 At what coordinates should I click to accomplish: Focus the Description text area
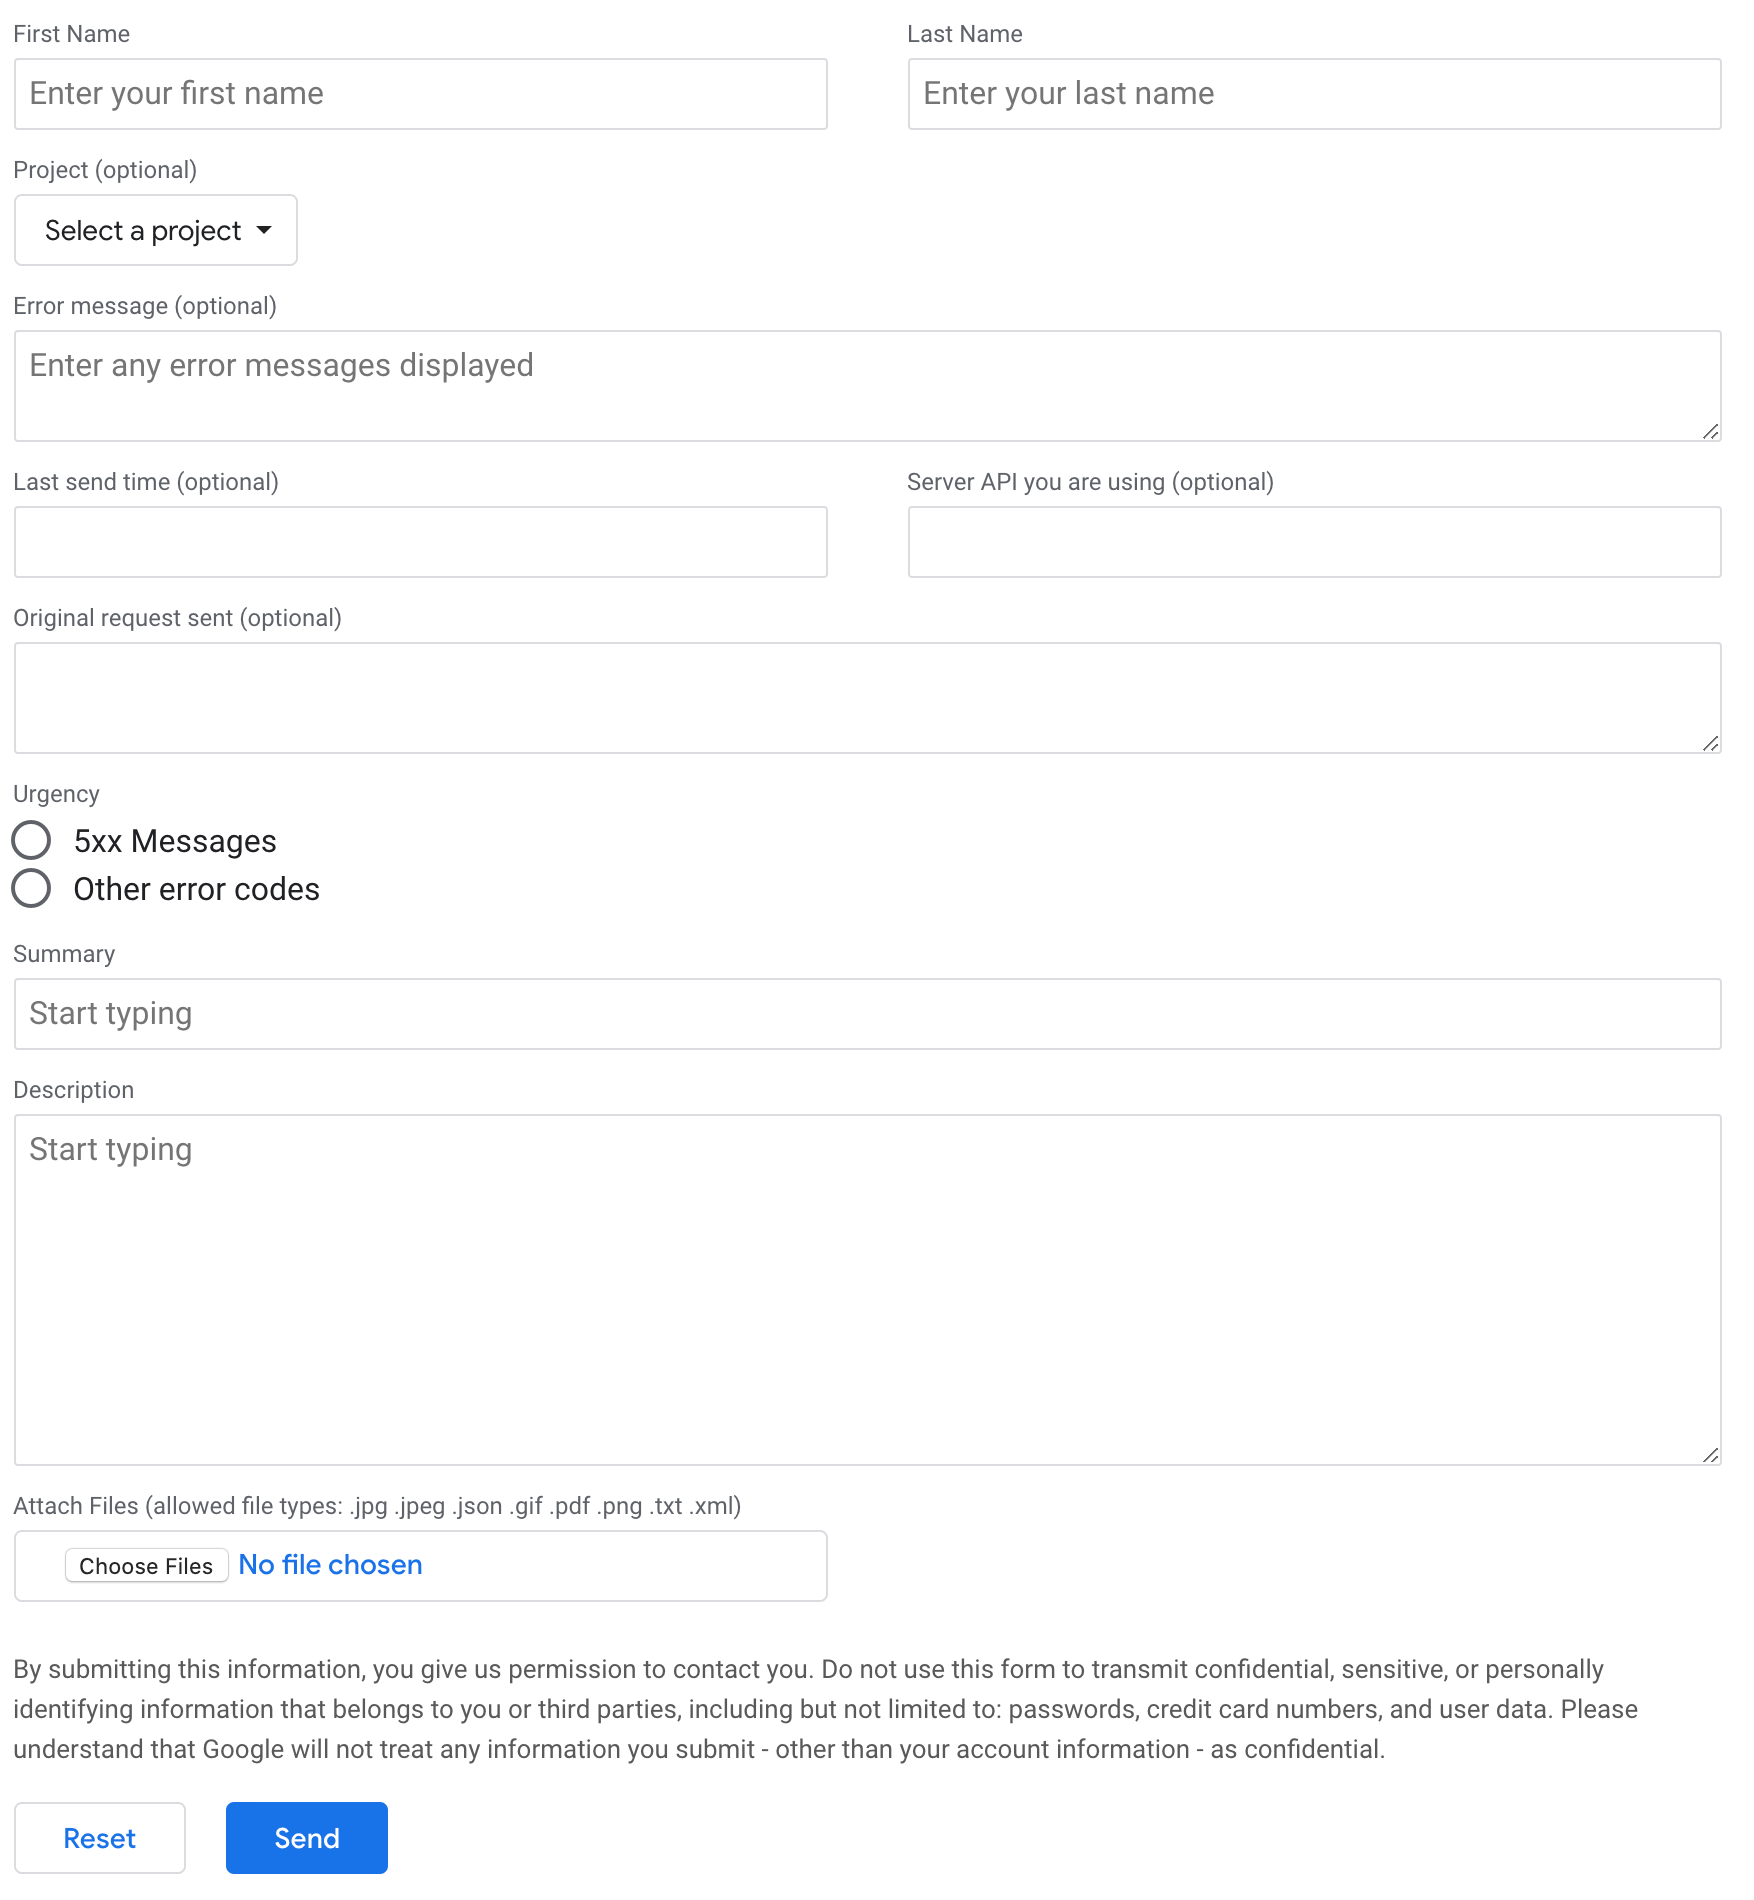point(868,1290)
